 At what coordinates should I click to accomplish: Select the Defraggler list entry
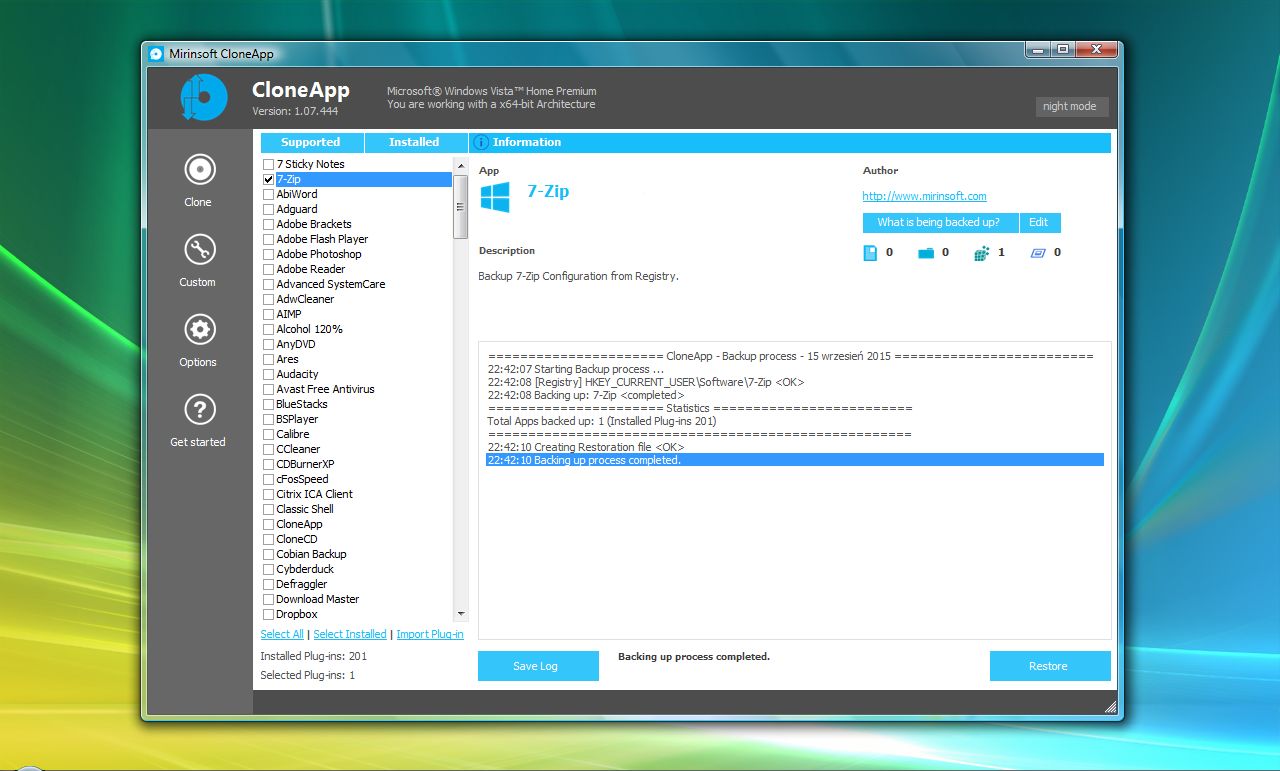point(302,585)
